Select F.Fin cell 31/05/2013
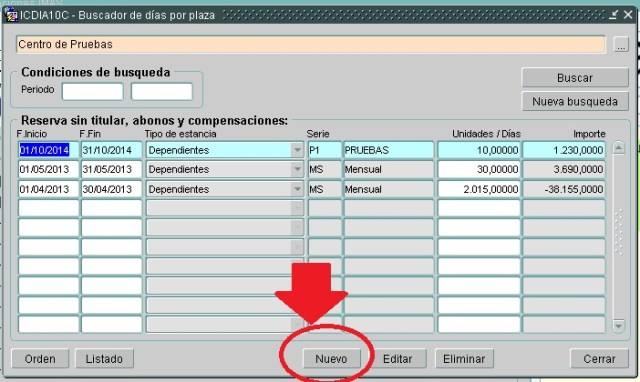This screenshot has width=640, height=382. [x=112, y=169]
